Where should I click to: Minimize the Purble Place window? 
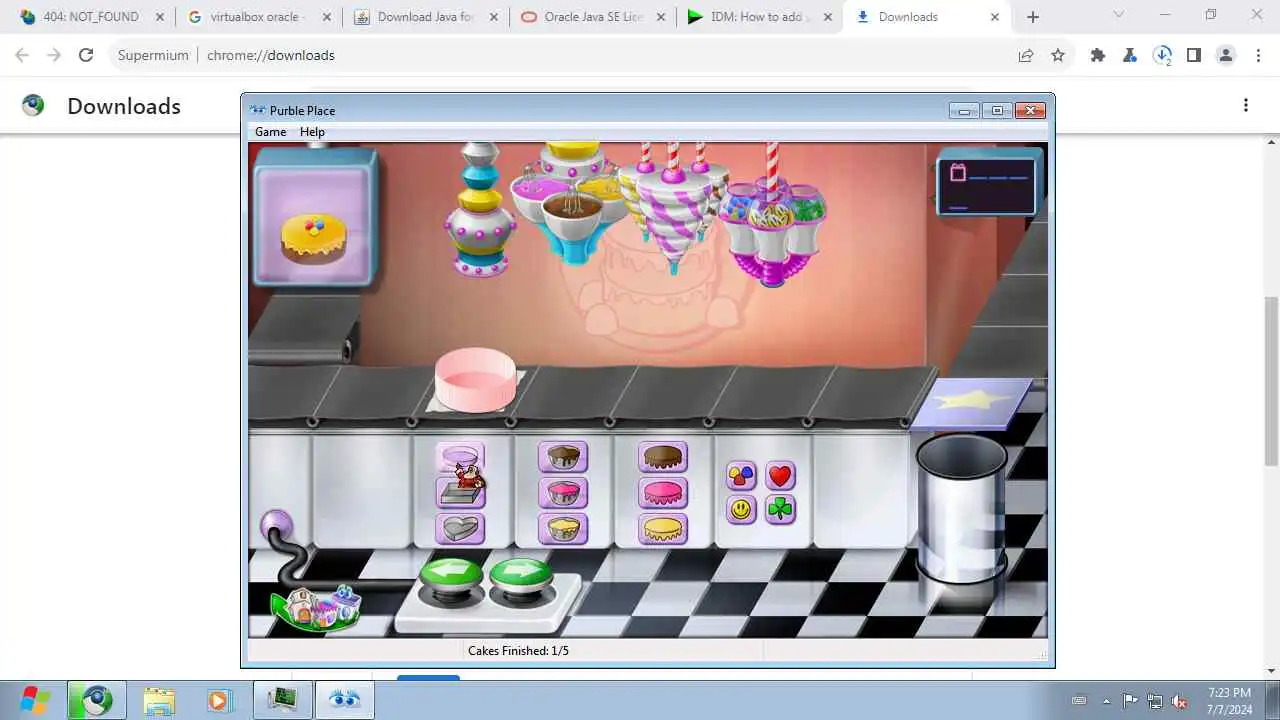pyautogui.click(x=964, y=110)
